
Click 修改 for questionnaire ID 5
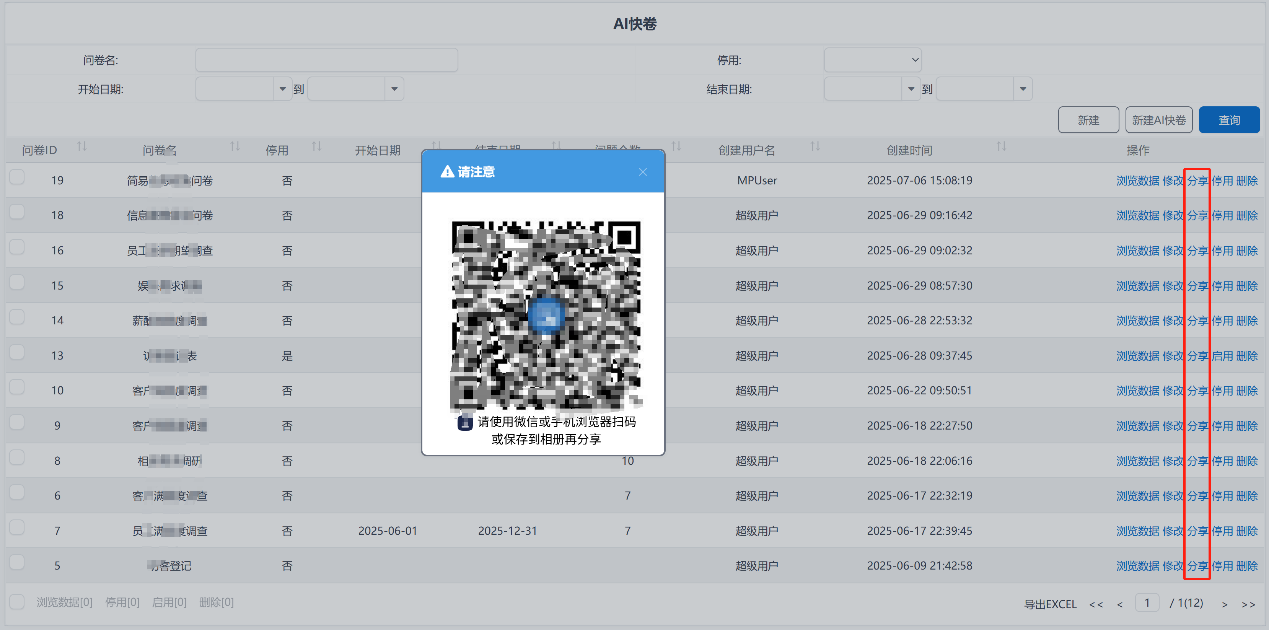(x=1174, y=566)
